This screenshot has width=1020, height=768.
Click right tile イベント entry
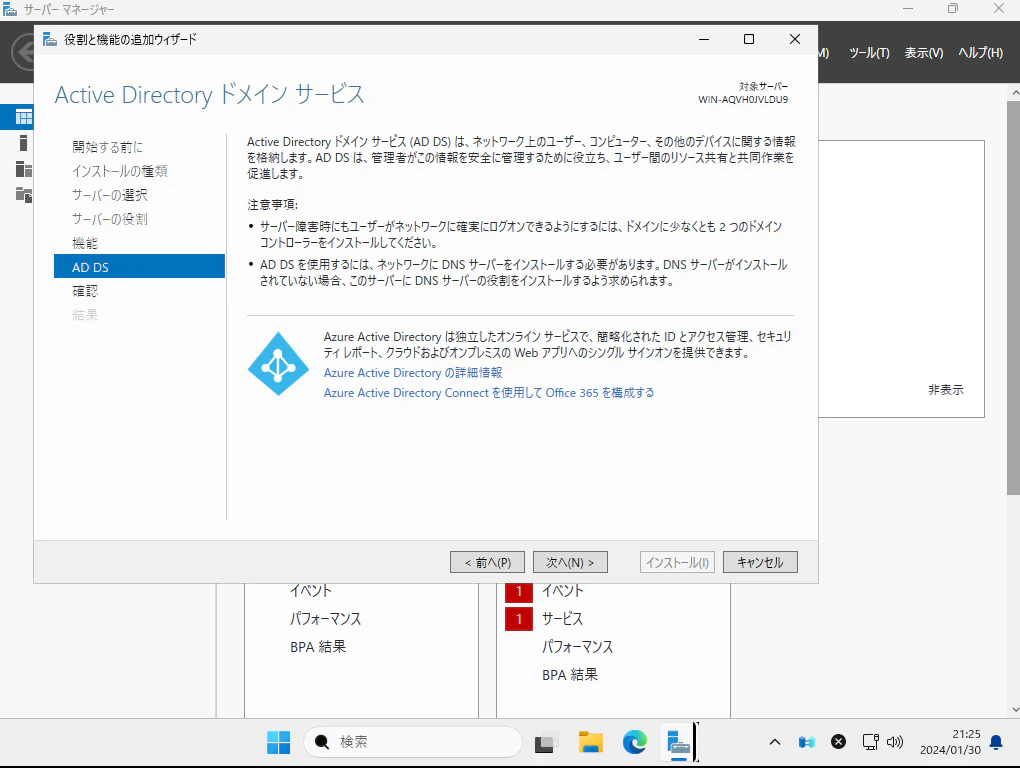click(563, 591)
